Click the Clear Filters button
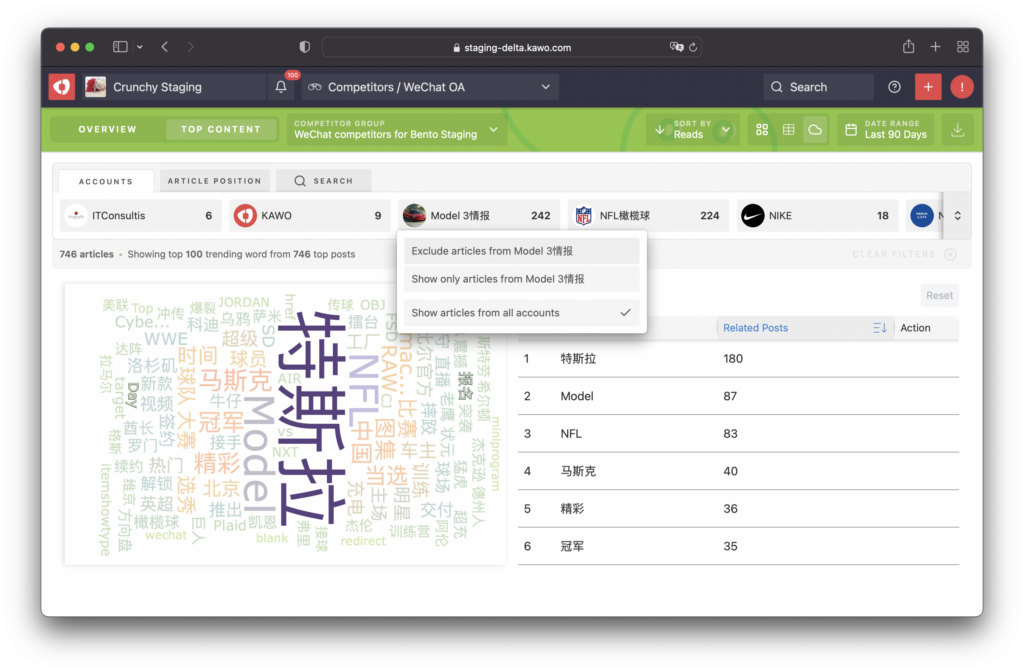The image size is (1024, 671). [x=904, y=254]
